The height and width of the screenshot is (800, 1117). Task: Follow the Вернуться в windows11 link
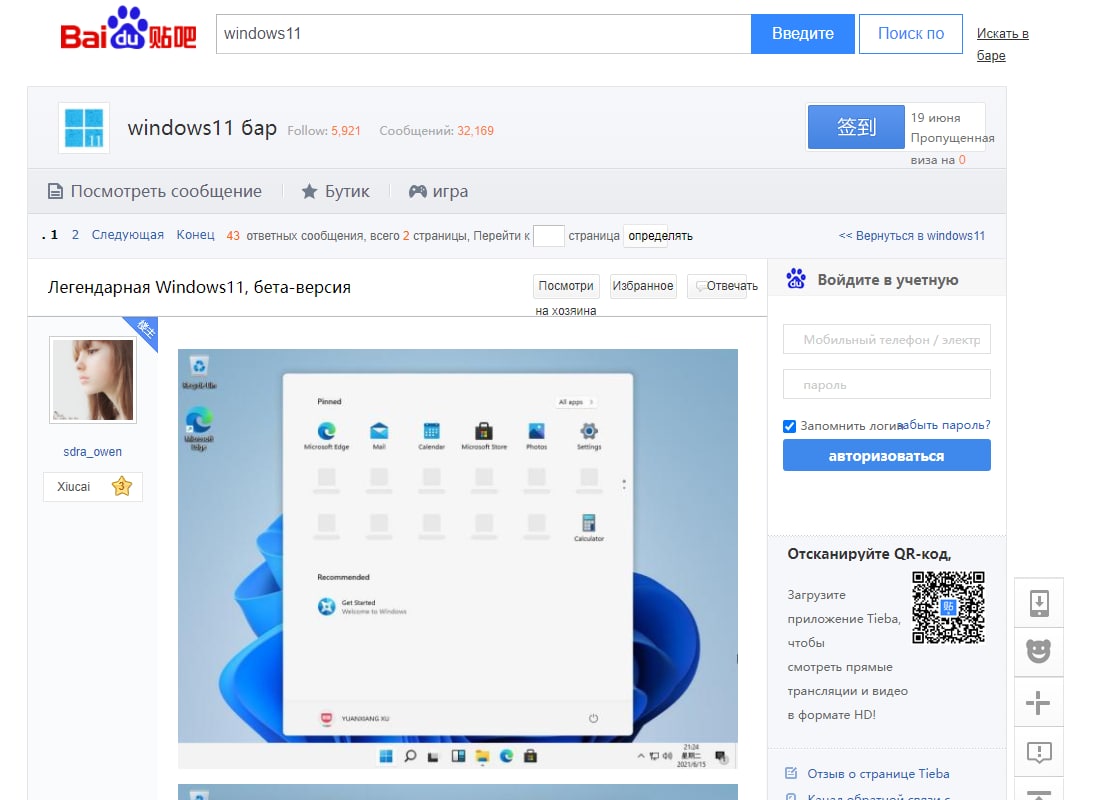912,236
